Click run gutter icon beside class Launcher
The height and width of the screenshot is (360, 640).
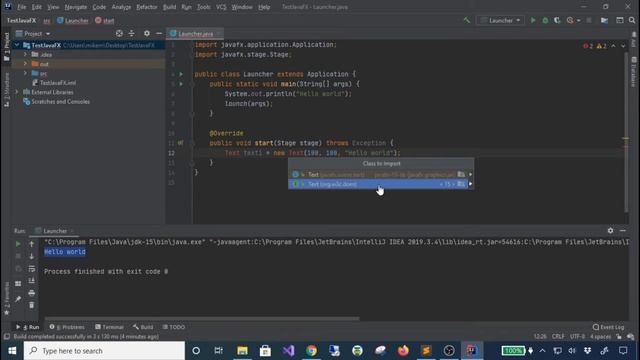pyautogui.click(x=181, y=74)
